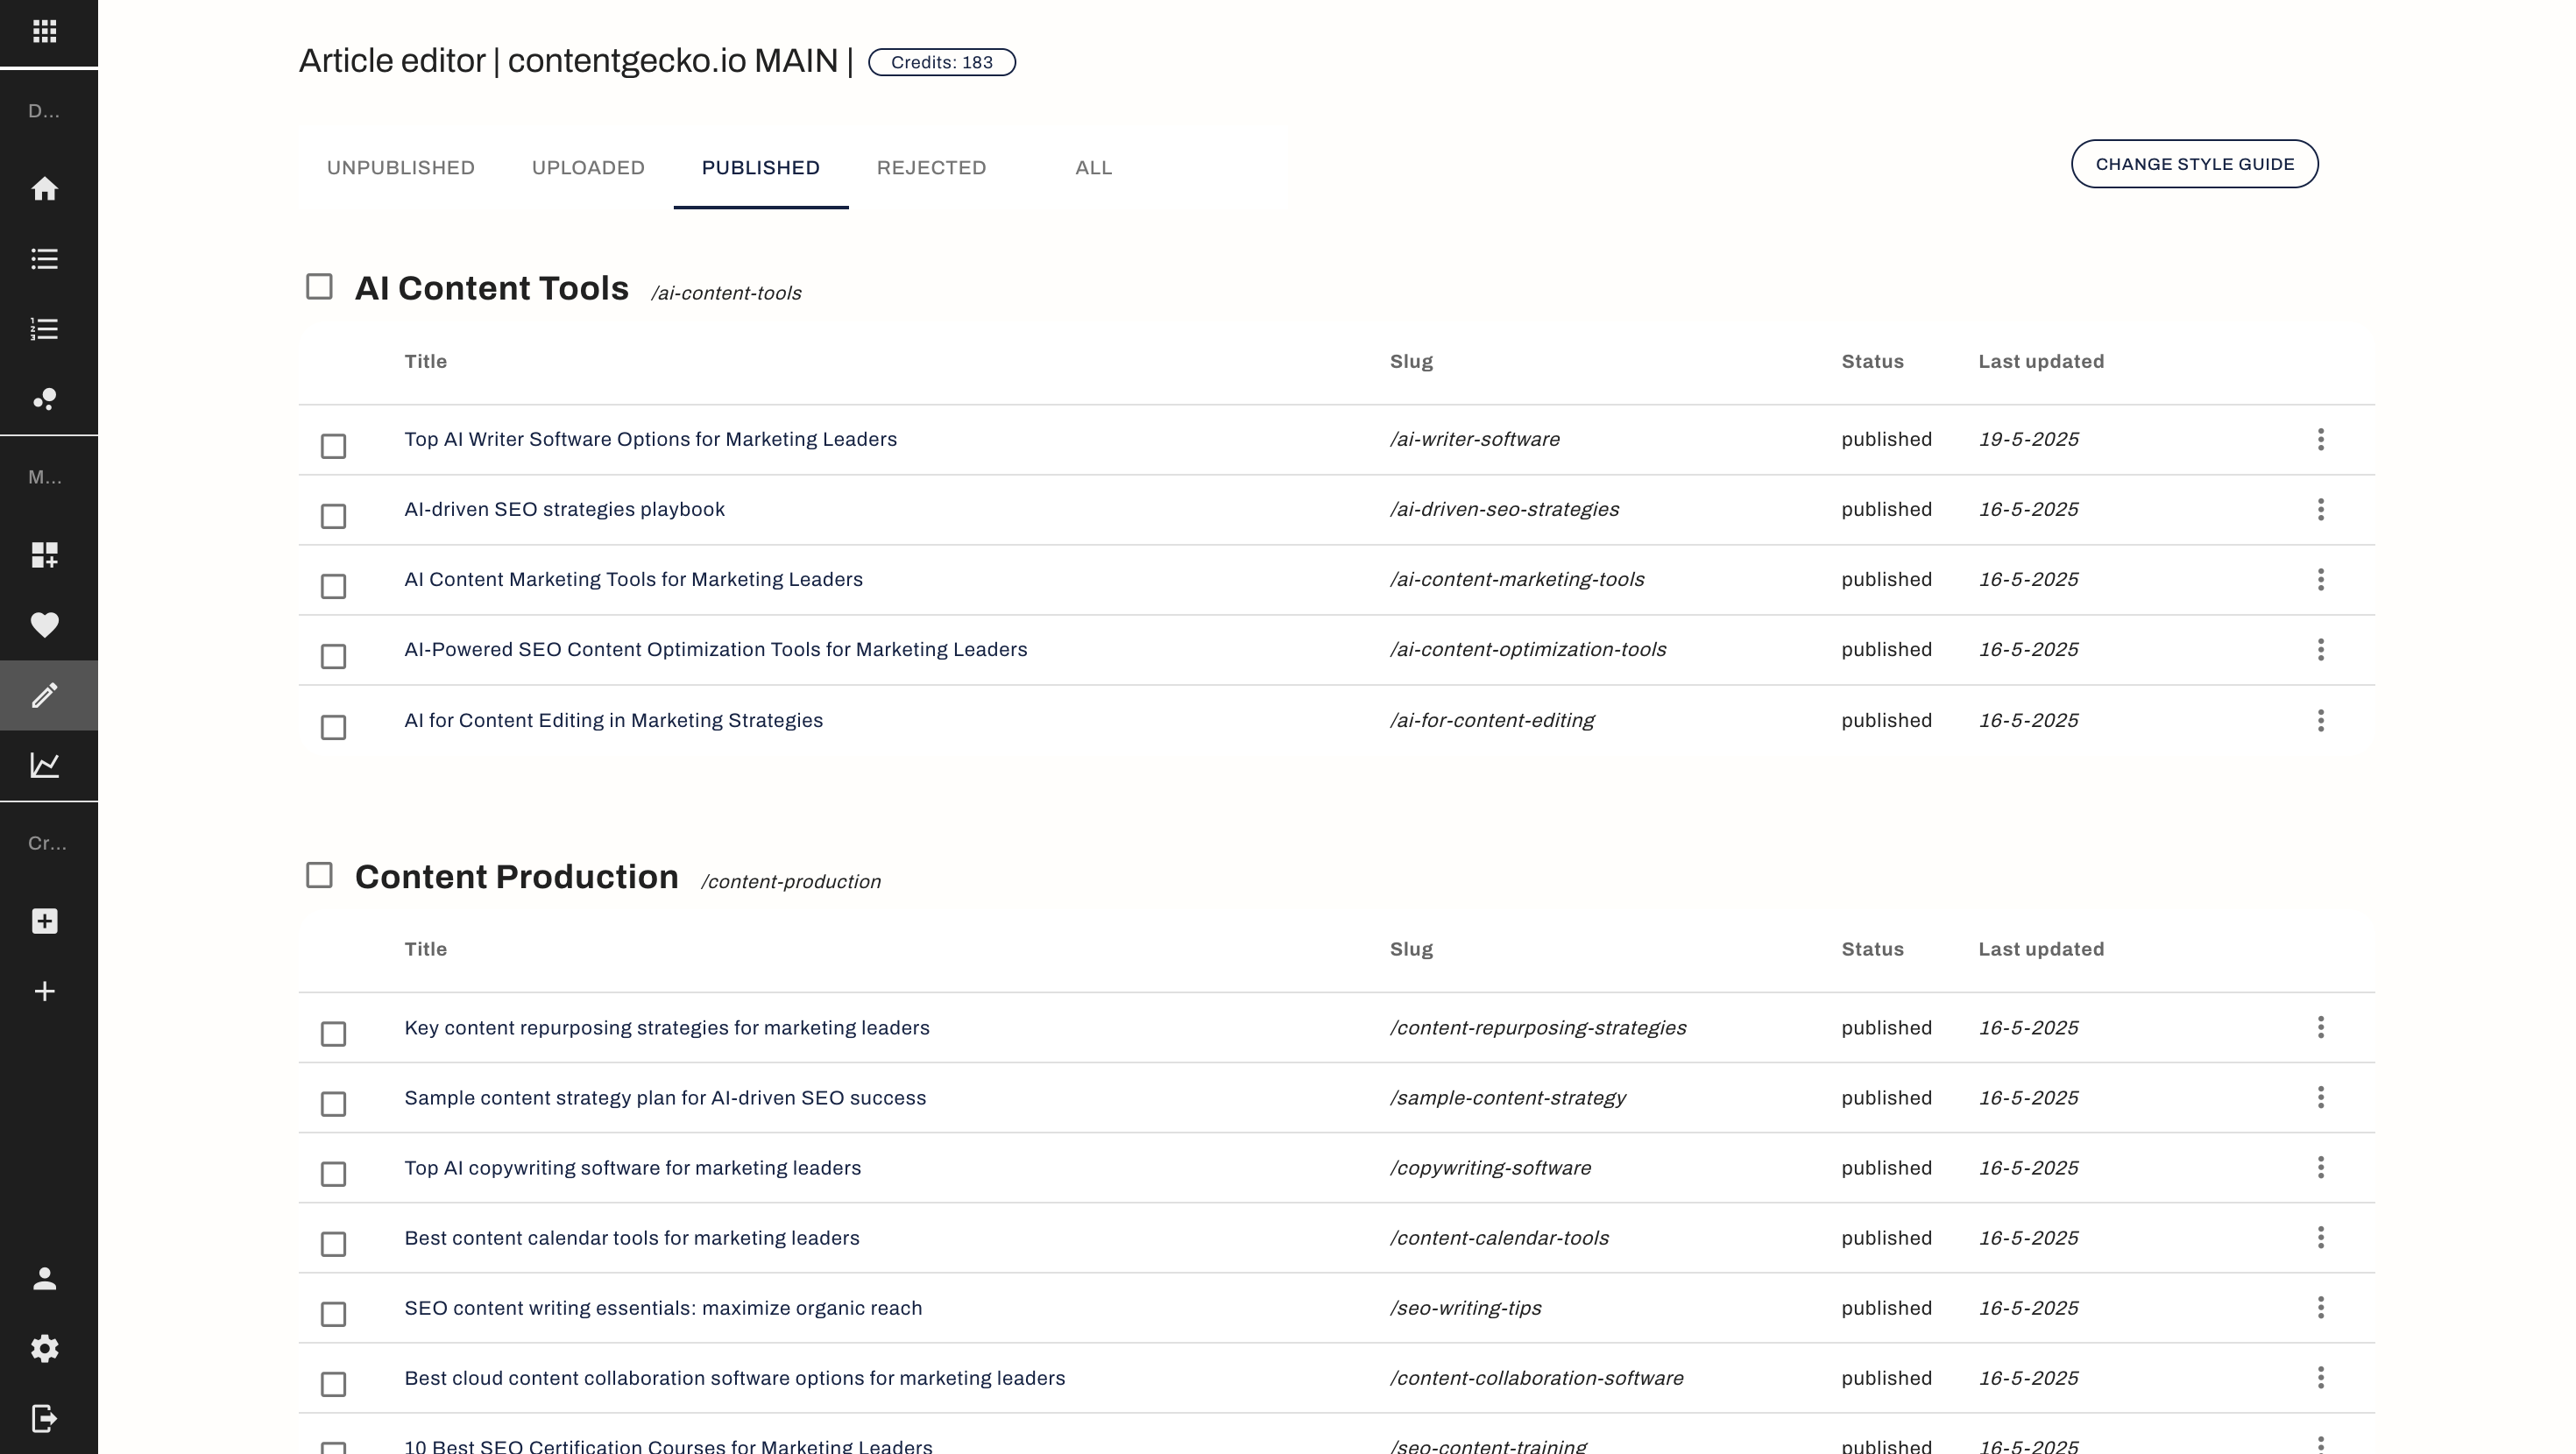
Task: Click the dashboard add-widget grid icon
Action: (x=44, y=555)
